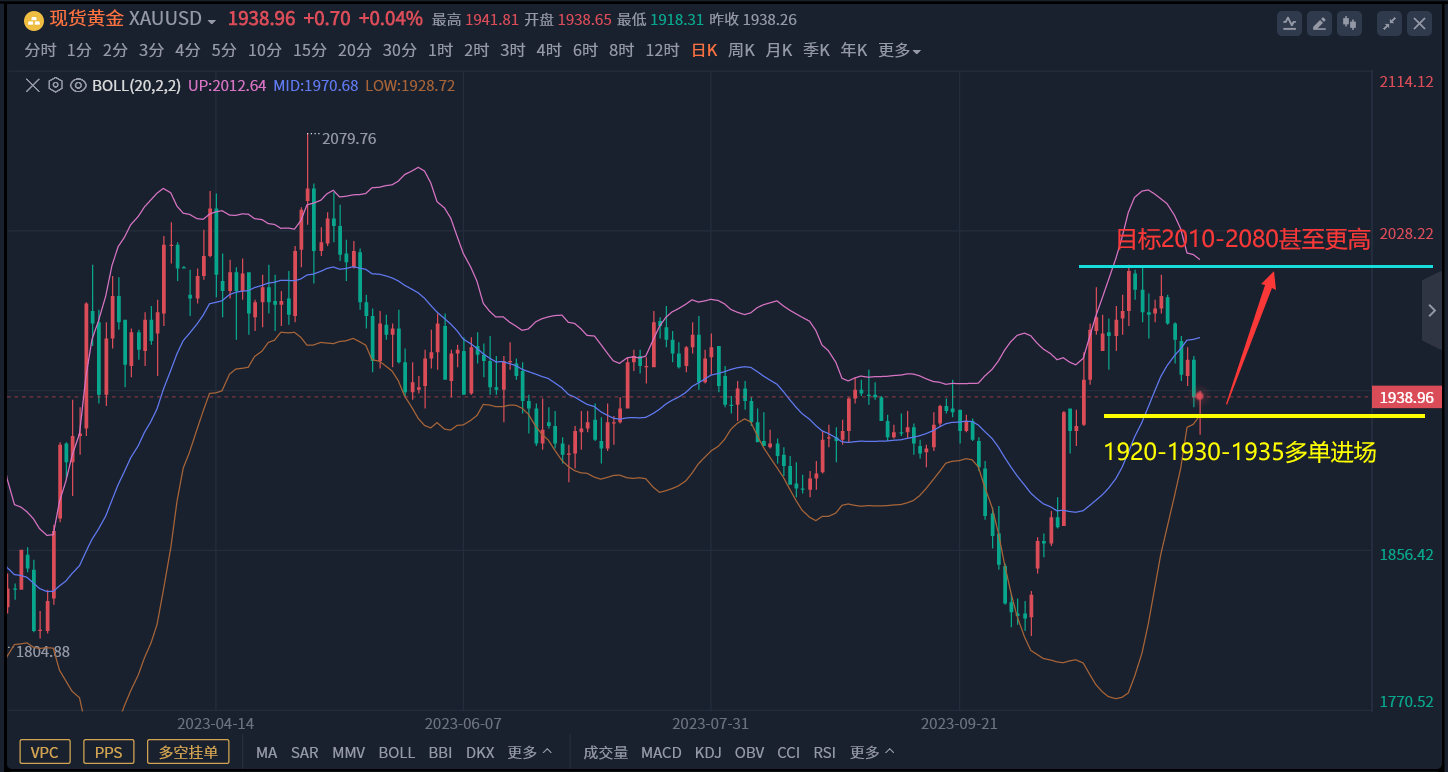
Task: Toggle the VPC overlay button
Action: pos(44,752)
